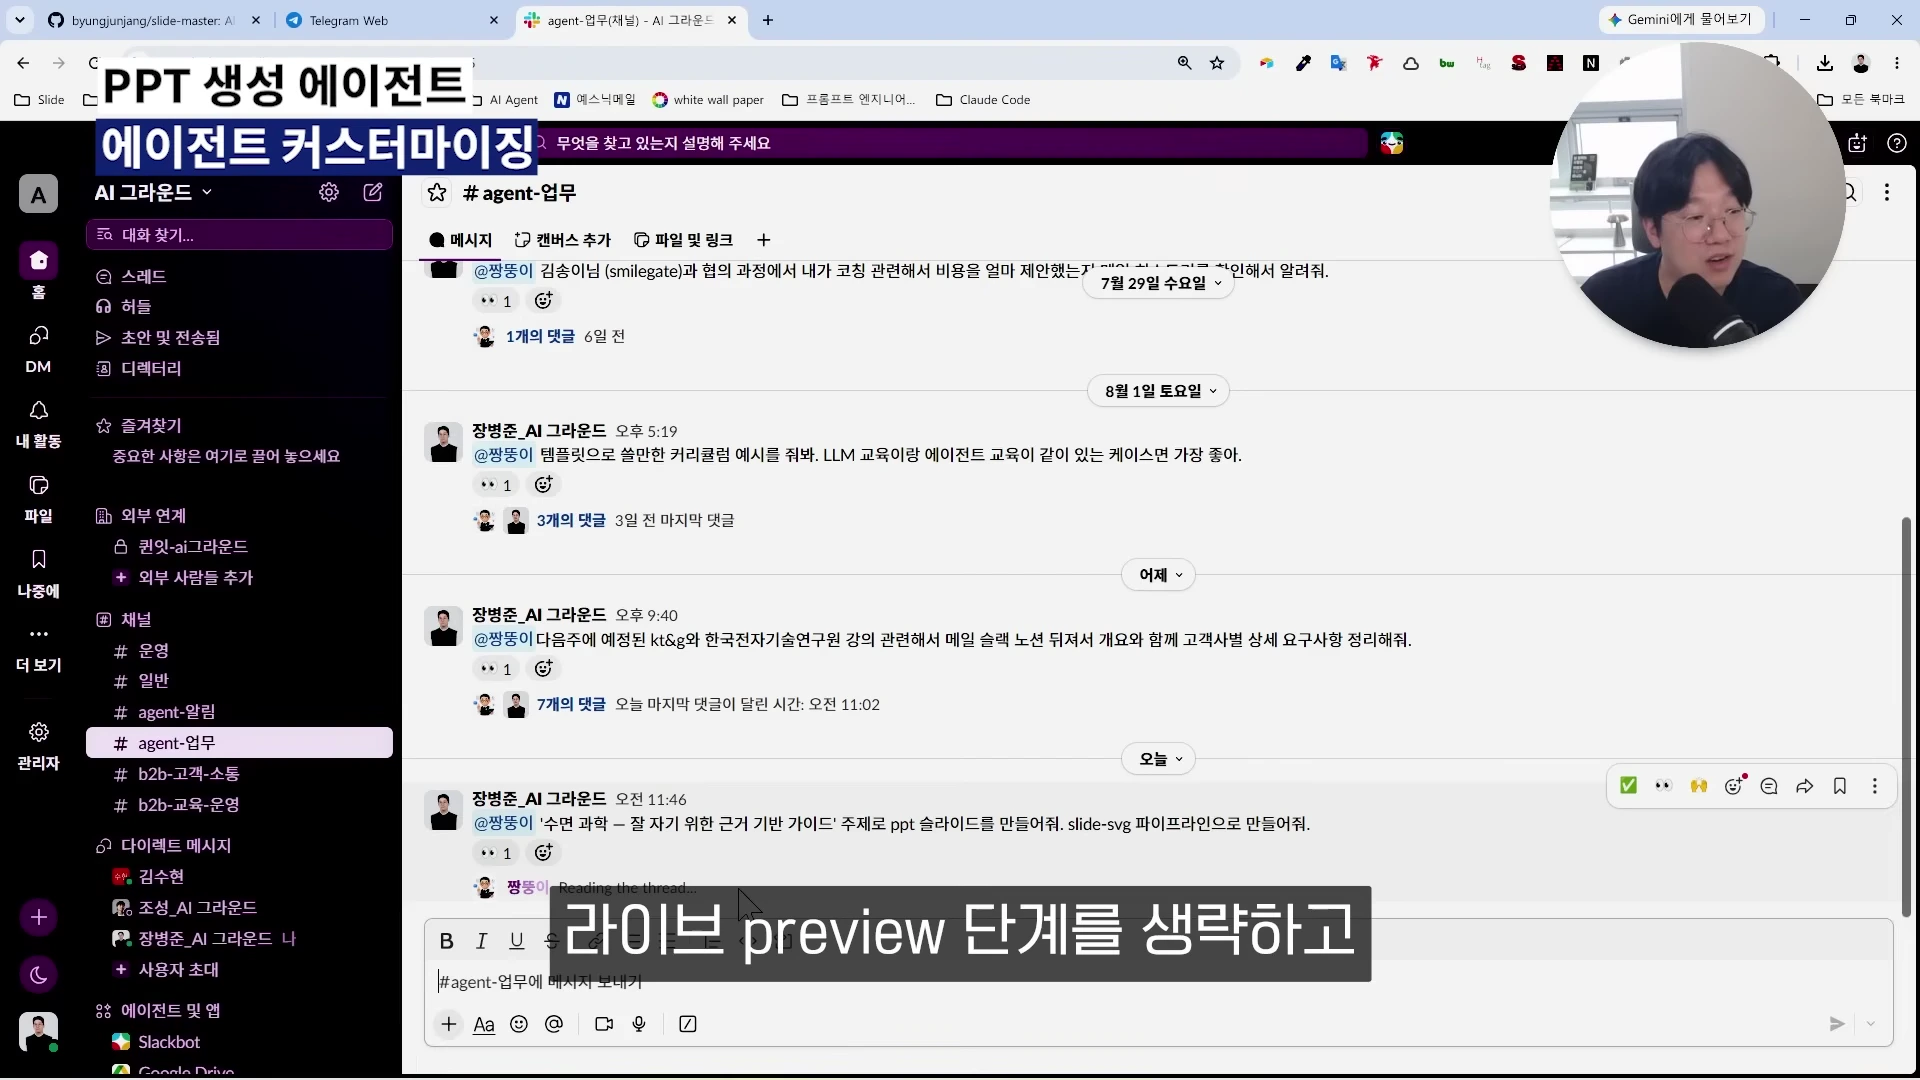Star the agent-업무 channel
Screen dimensions: 1920x1080
[x=437, y=193]
